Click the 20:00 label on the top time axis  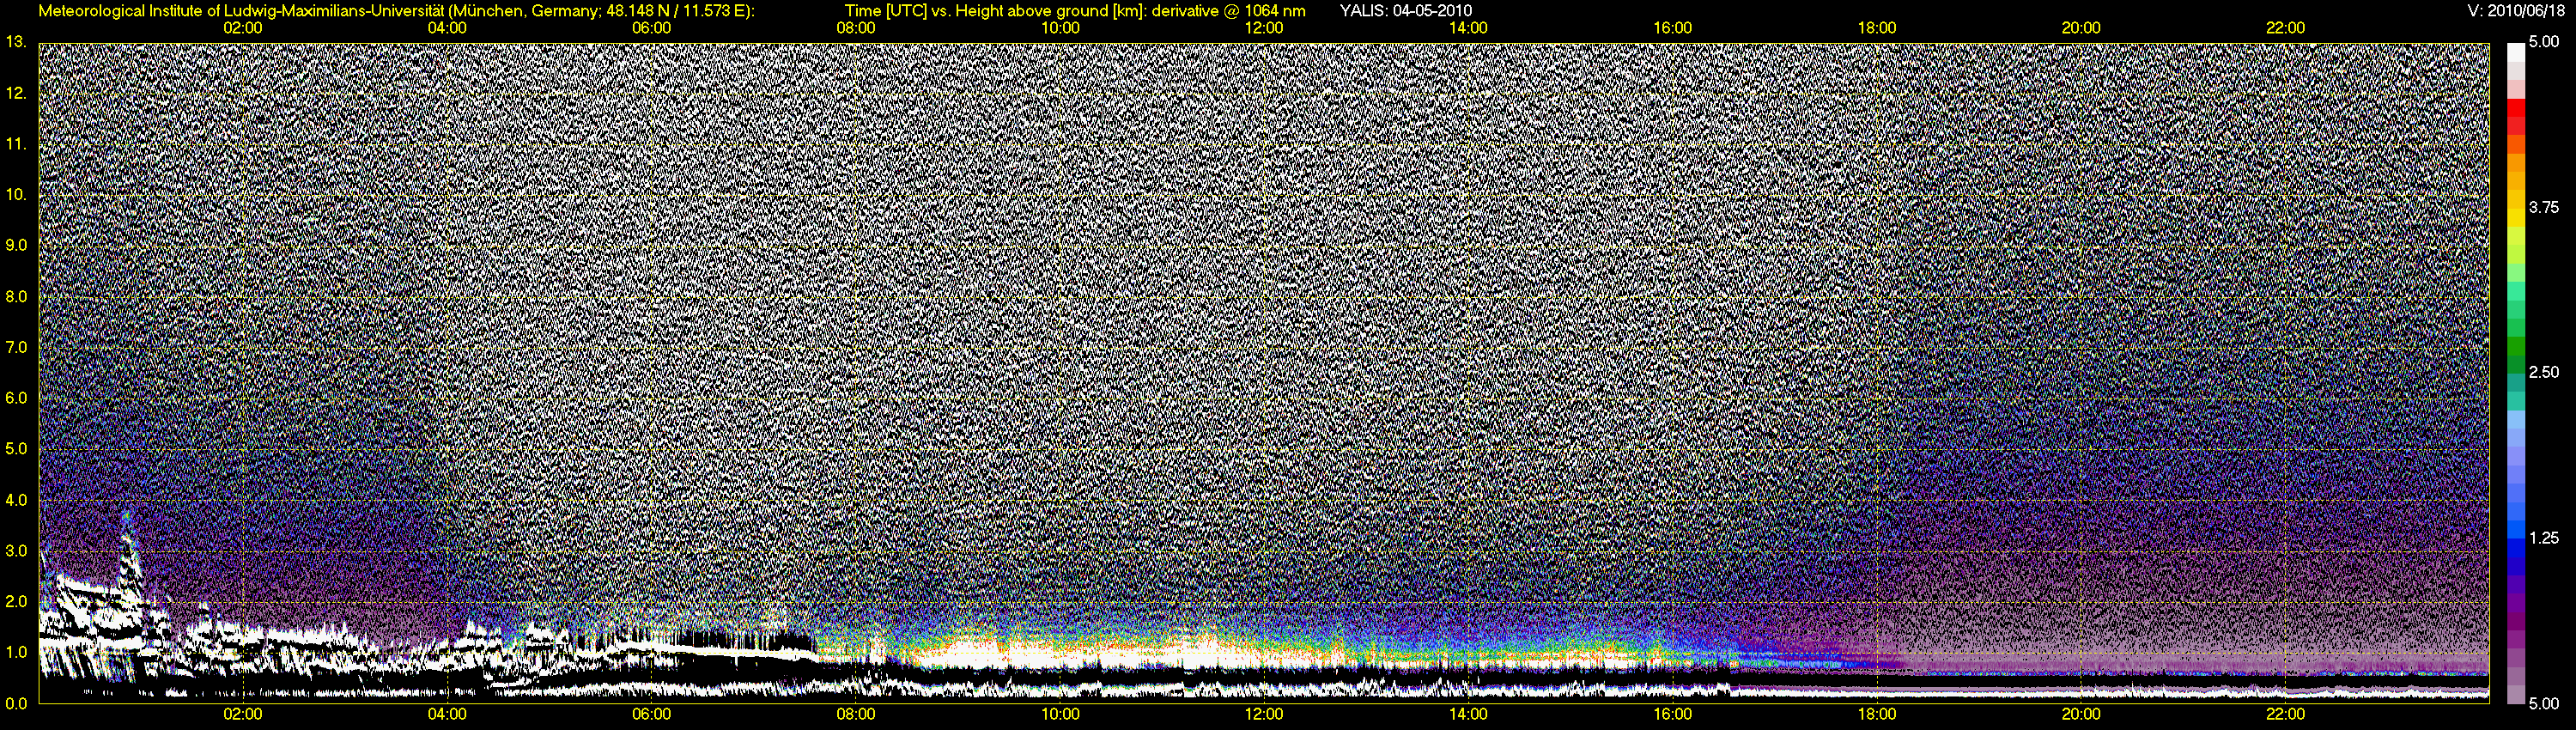pyautogui.click(x=2081, y=28)
